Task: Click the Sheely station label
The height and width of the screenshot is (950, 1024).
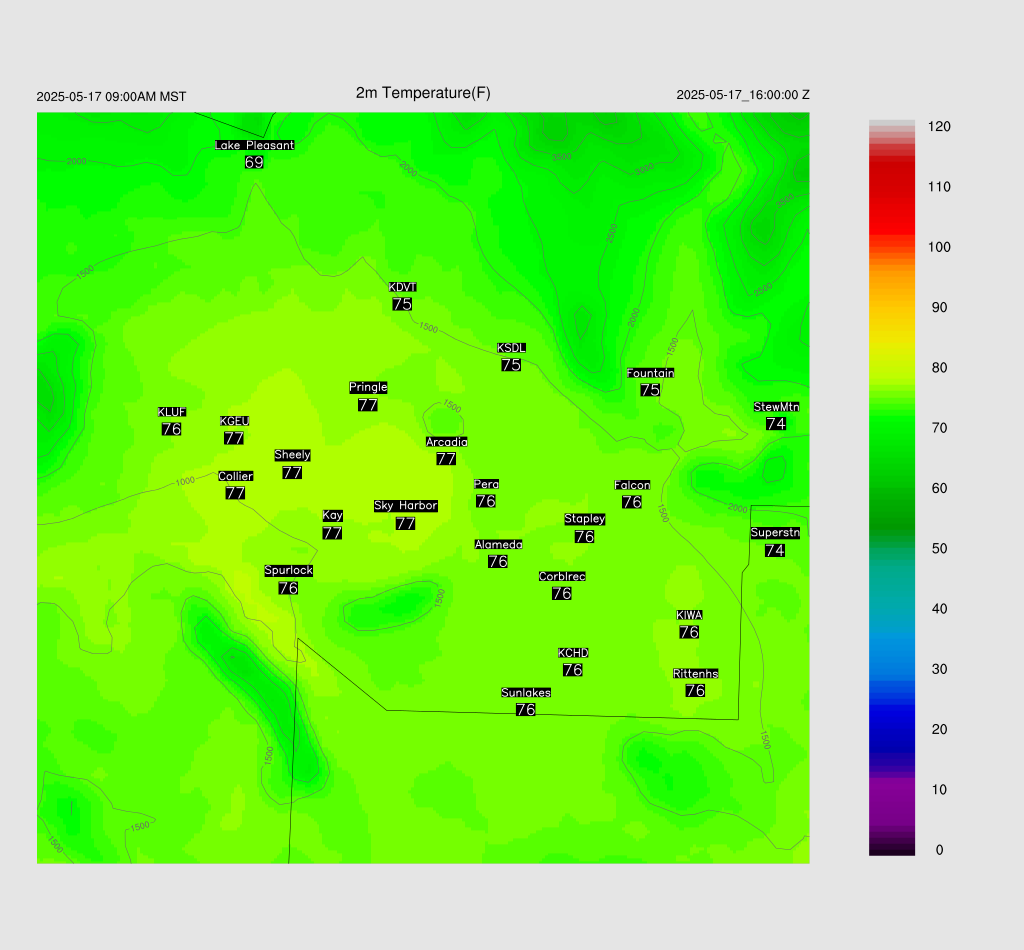Action: coord(293,455)
